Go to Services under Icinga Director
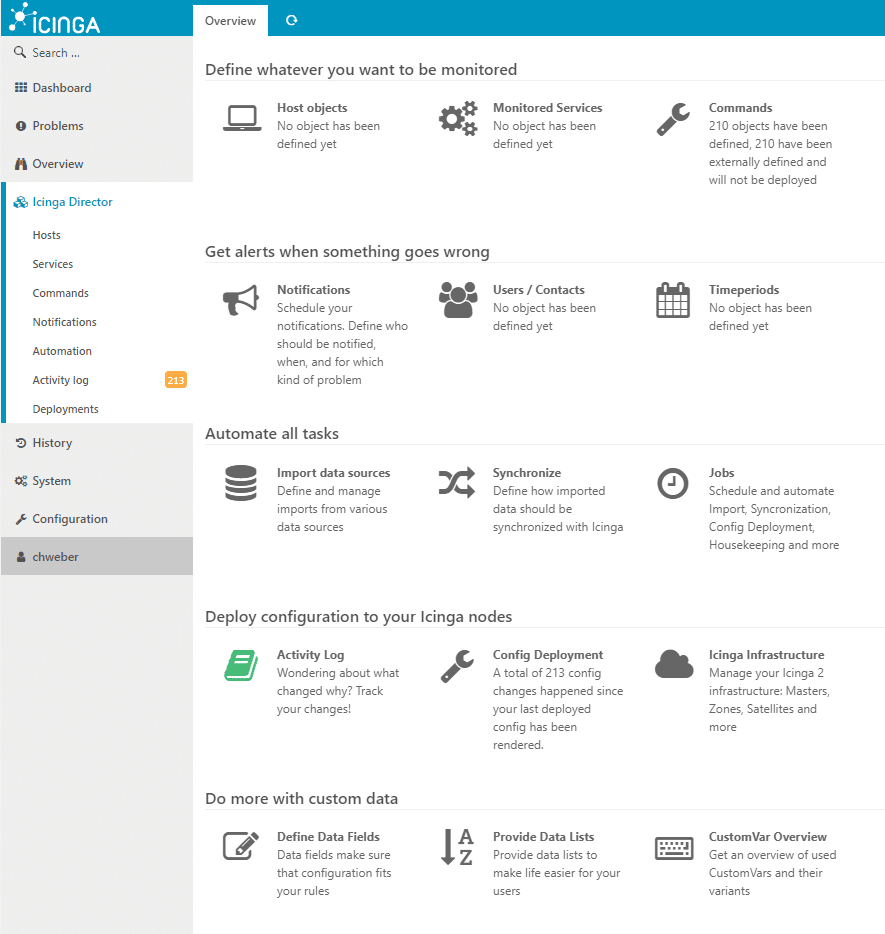The height and width of the screenshot is (934, 885). click(53, 264)
